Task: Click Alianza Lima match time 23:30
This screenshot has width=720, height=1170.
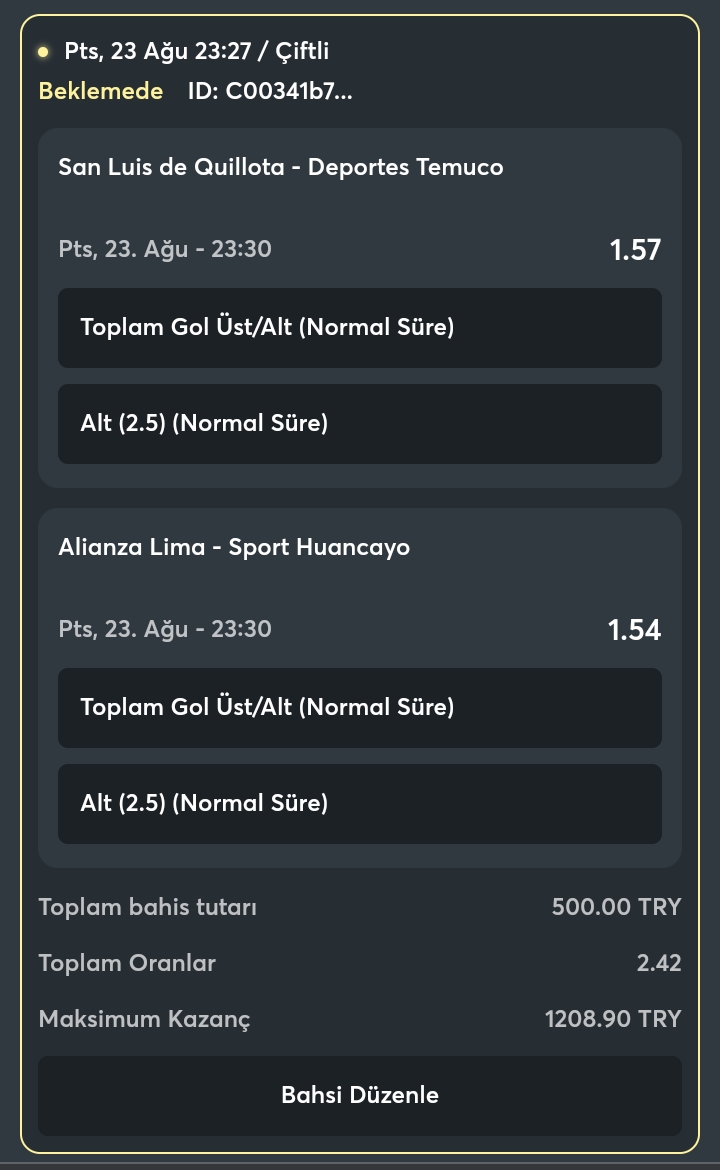Action: 241,628
